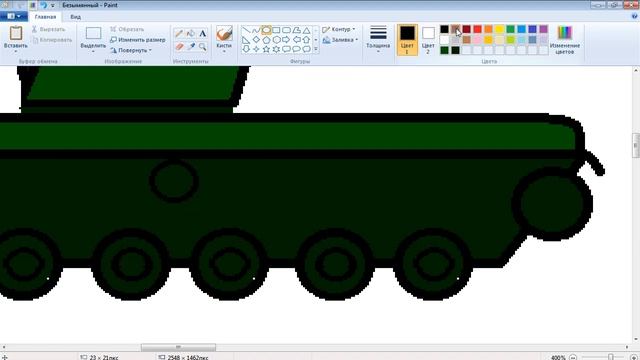This screenshot has height=360, width=640.
Task: Open the Заливка fill dropdown
Action: click(340, 40)
